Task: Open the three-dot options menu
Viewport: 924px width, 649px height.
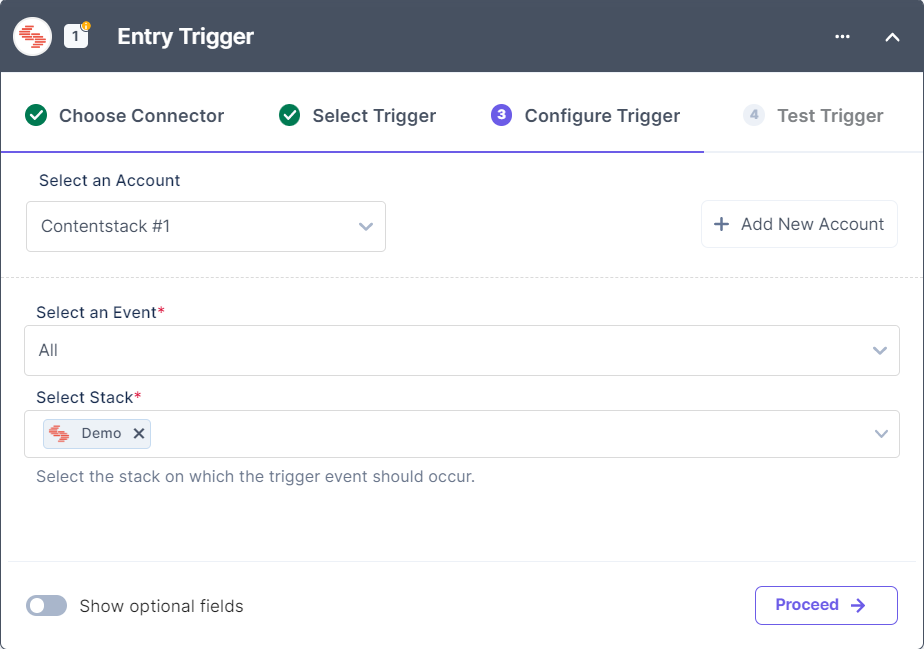Action: tap(842, 36)
